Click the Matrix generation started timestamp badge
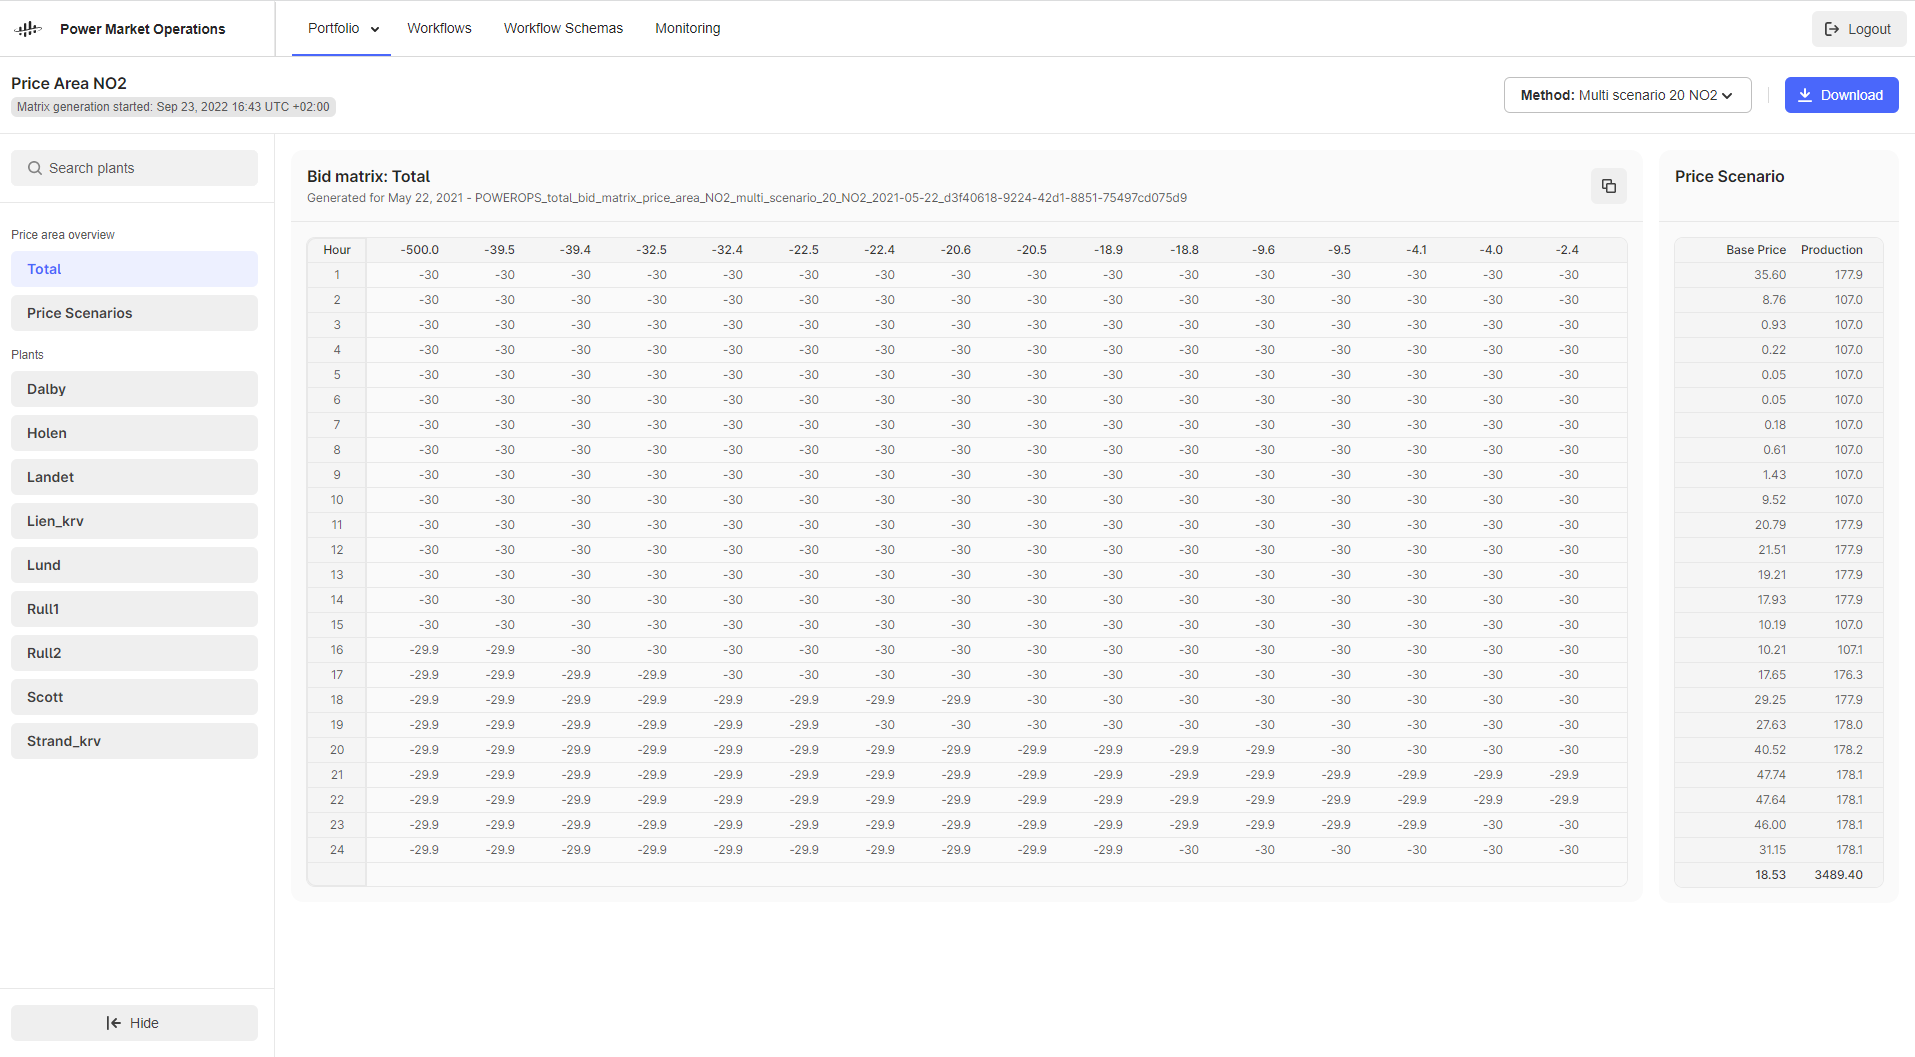The width and height of the screenshot is (1915, 1057). 173,107
